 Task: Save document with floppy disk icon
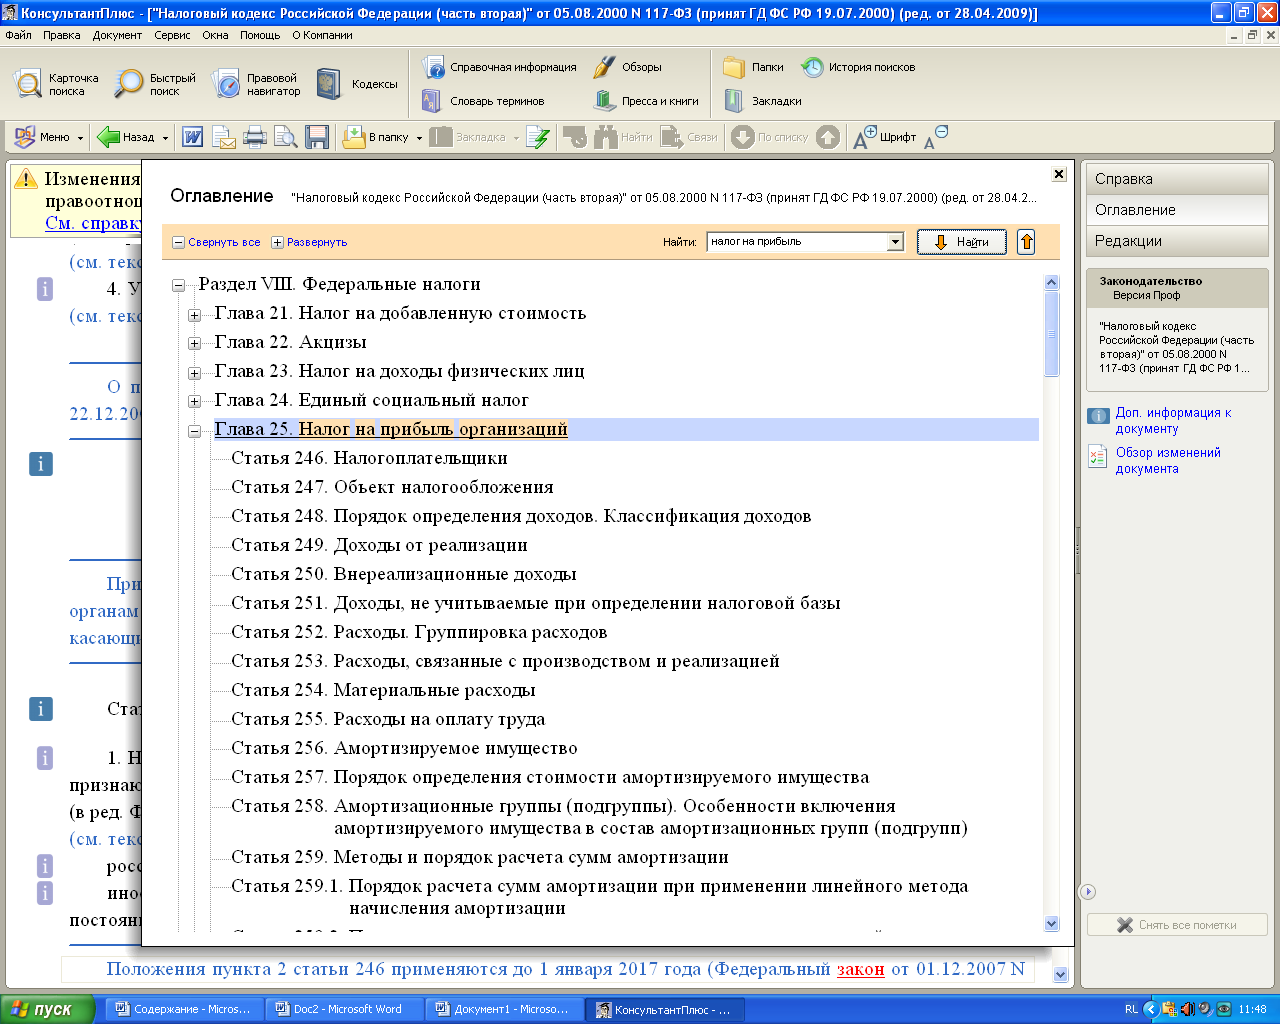click(317, 137)
